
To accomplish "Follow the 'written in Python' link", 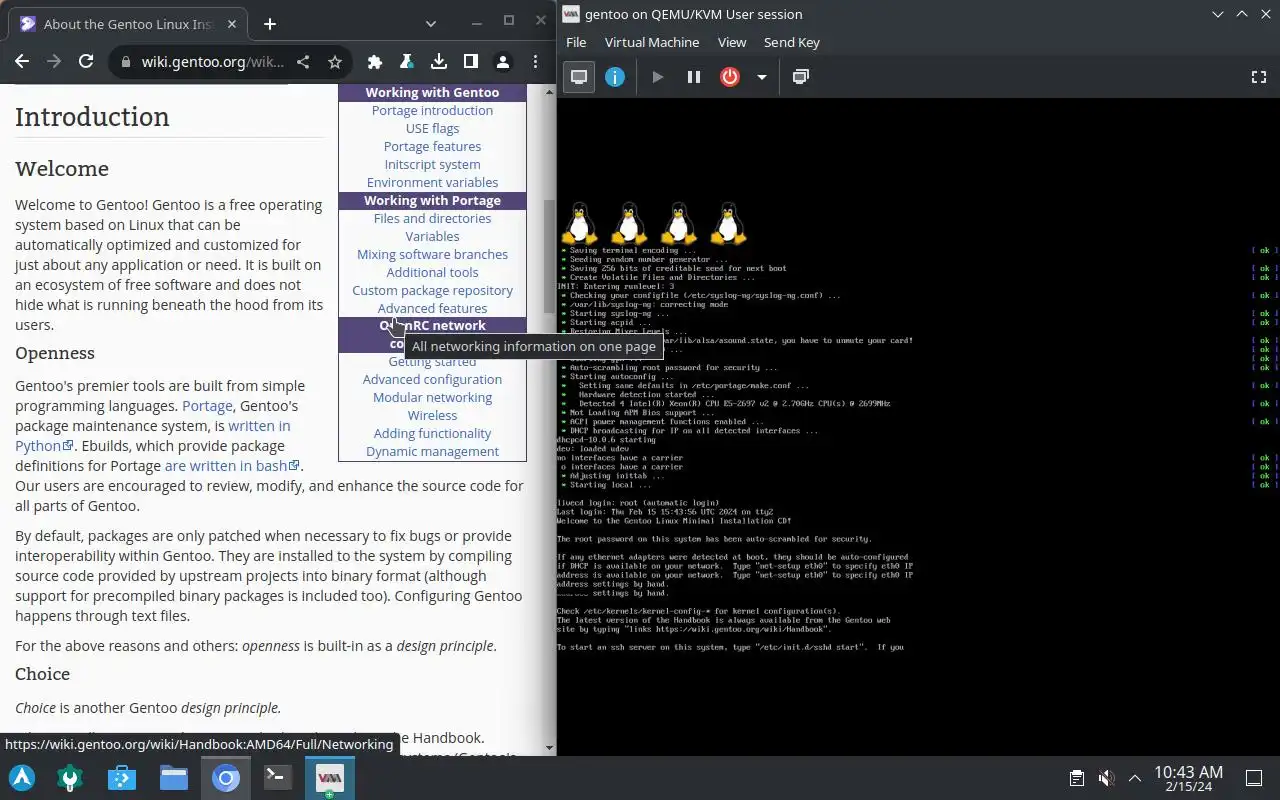I will [x=153, y=436].
